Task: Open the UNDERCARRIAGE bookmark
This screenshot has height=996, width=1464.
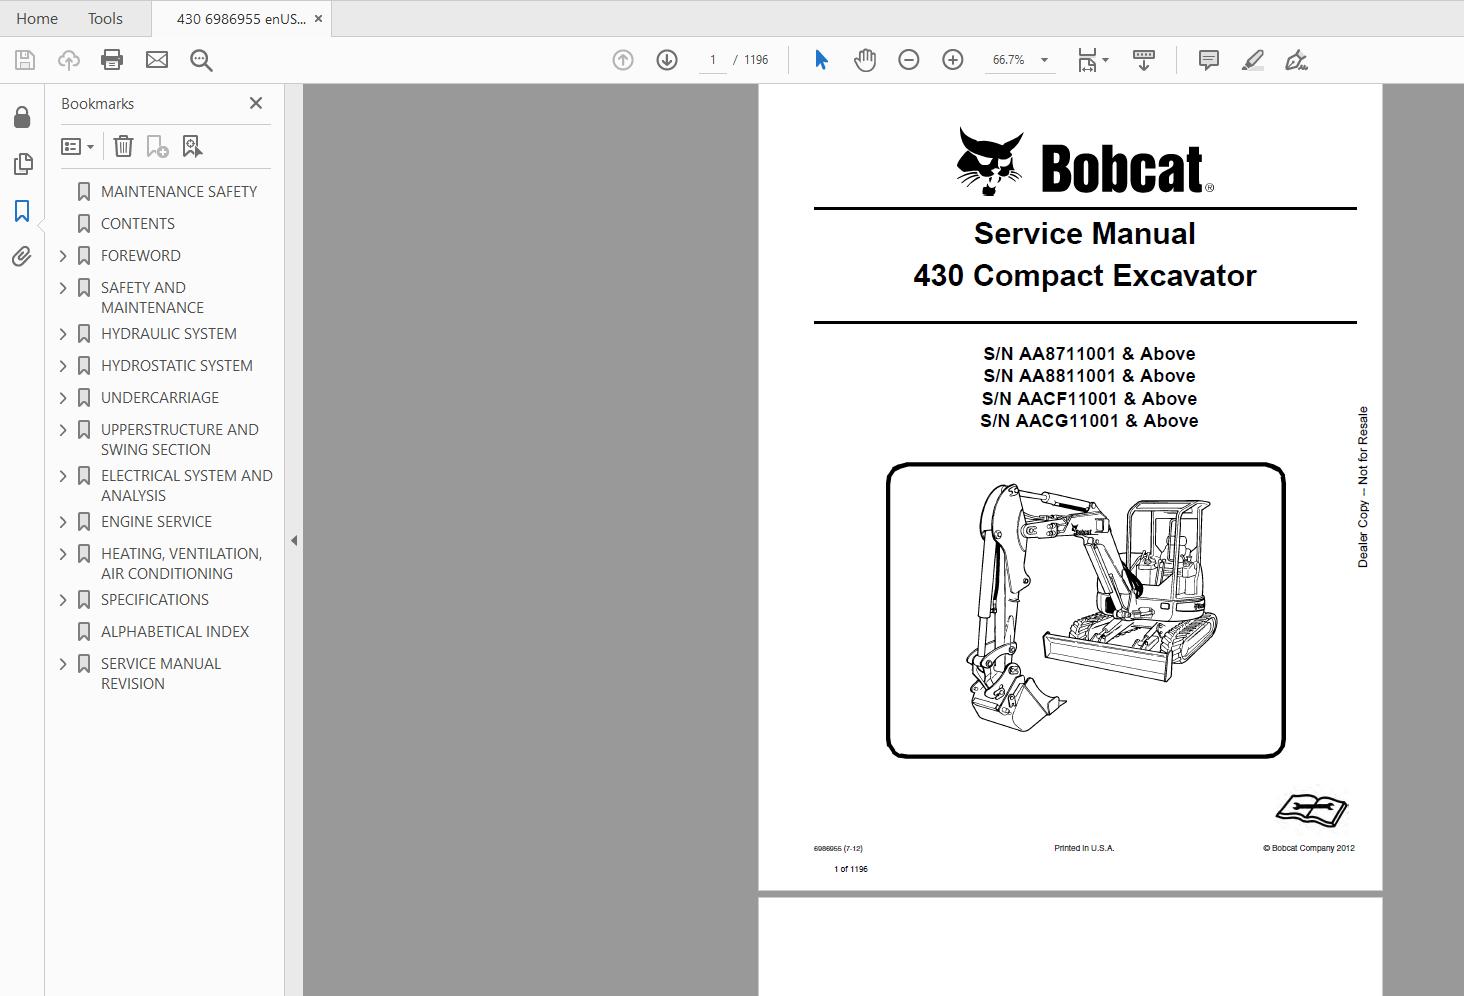Action: click(x=160, y=397)
